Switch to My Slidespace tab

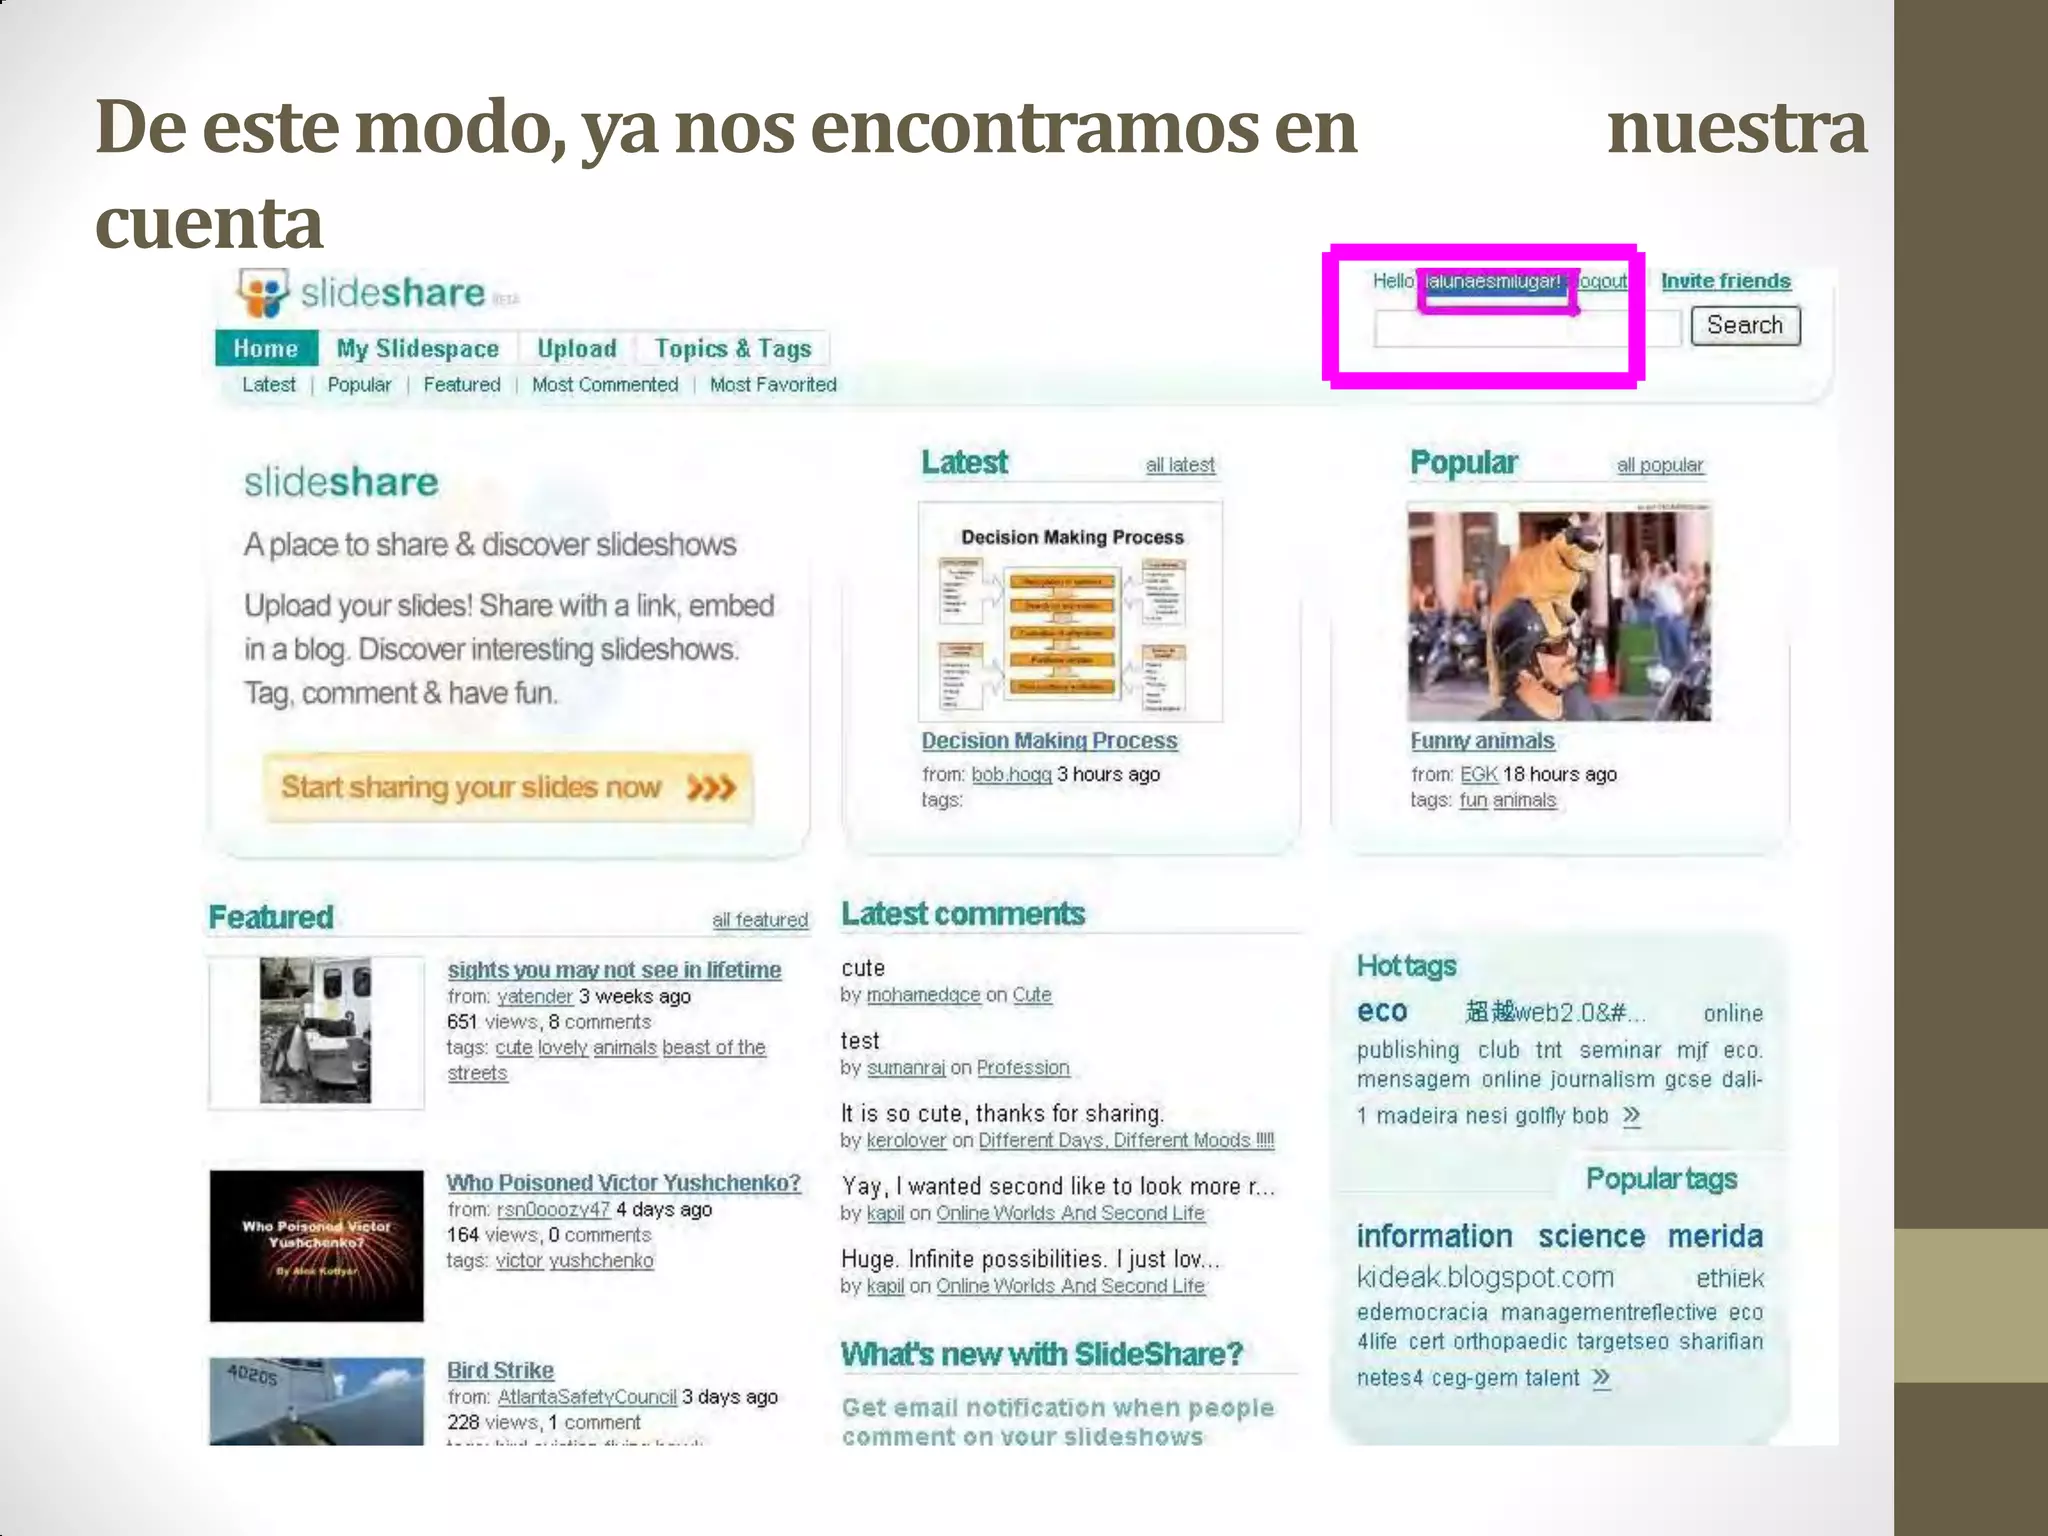418,348
